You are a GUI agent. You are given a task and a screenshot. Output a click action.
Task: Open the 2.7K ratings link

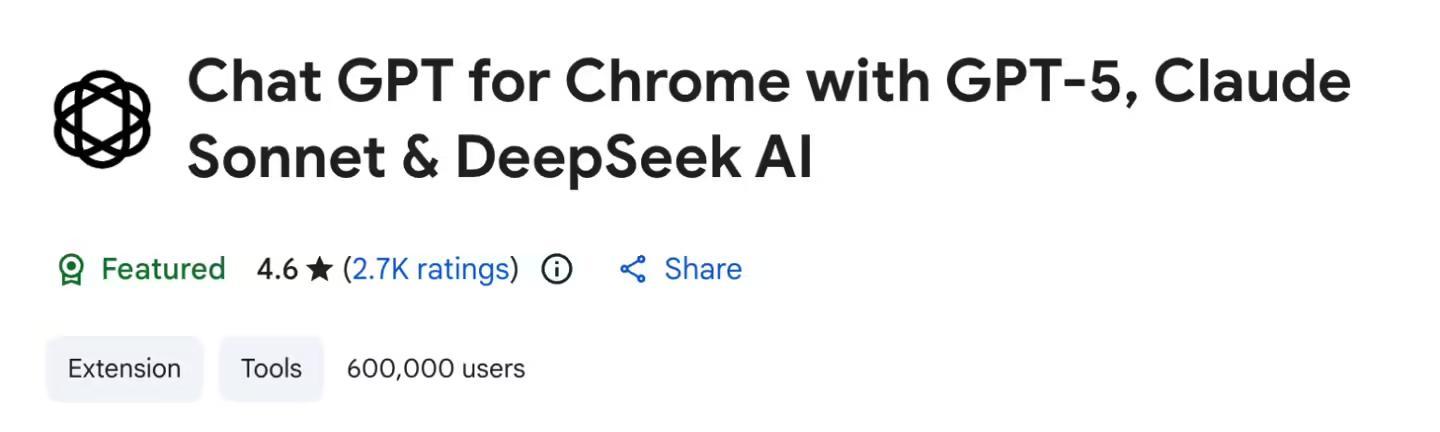(430, 269)
